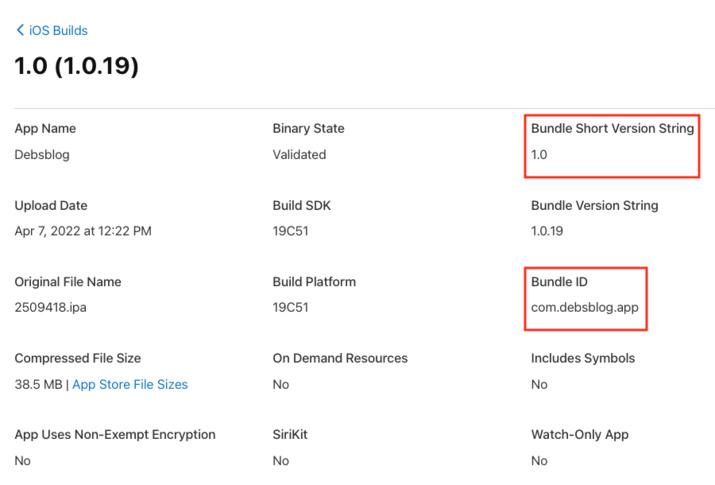Click the 38.5 MB compressed size text
This screenshot has height=485, width=715.
(38, 384)
